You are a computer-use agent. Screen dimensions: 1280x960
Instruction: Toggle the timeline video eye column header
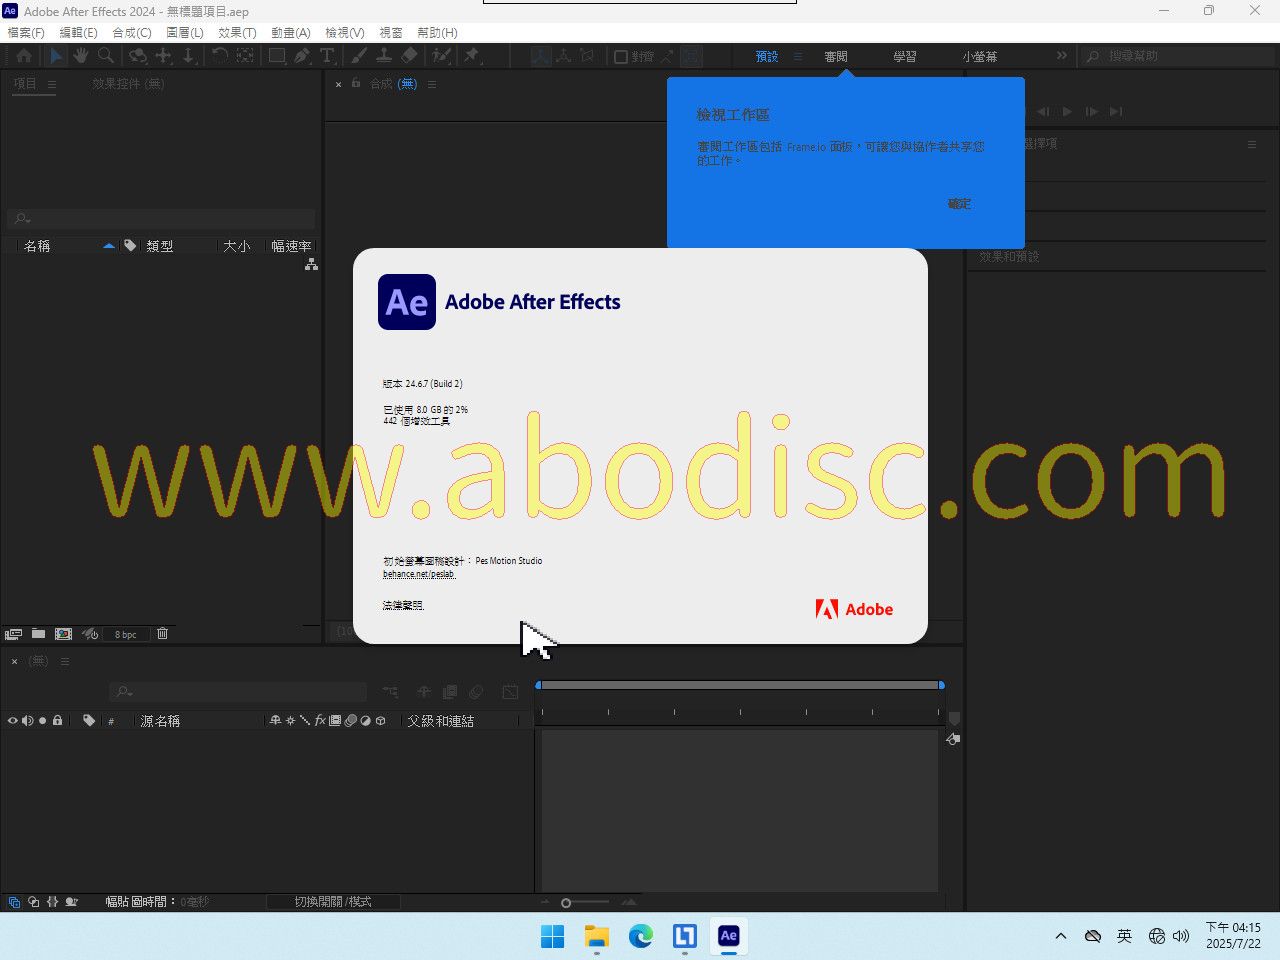(13, 720)
